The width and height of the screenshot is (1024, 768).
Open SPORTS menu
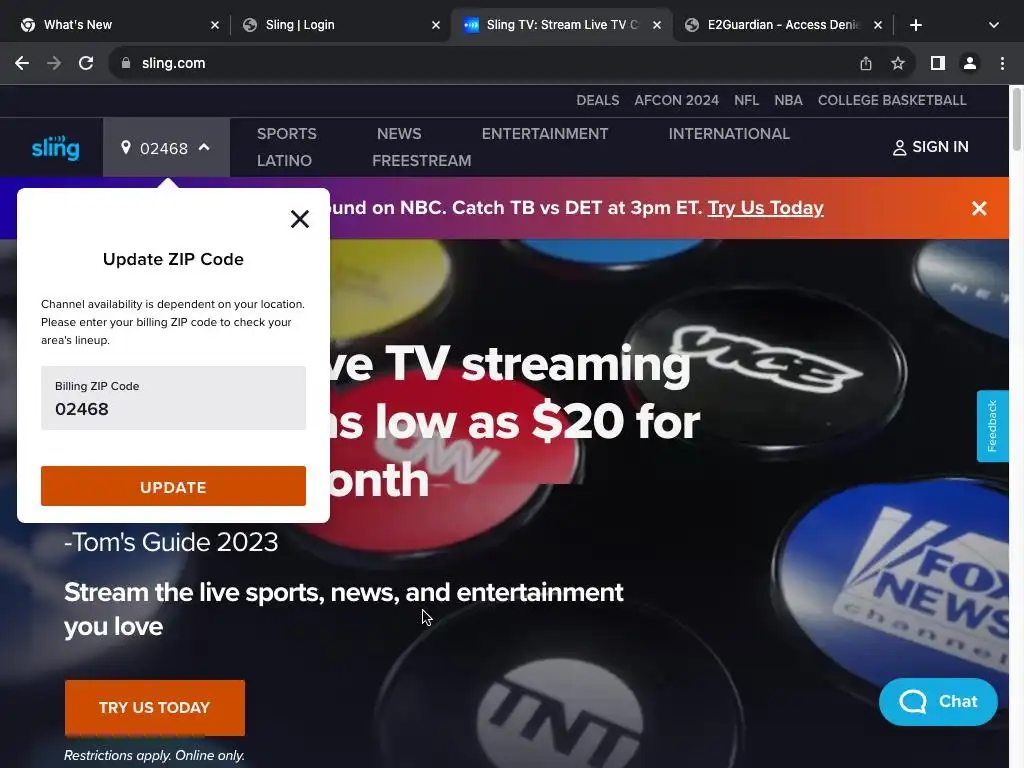click(x=287, y=134)
